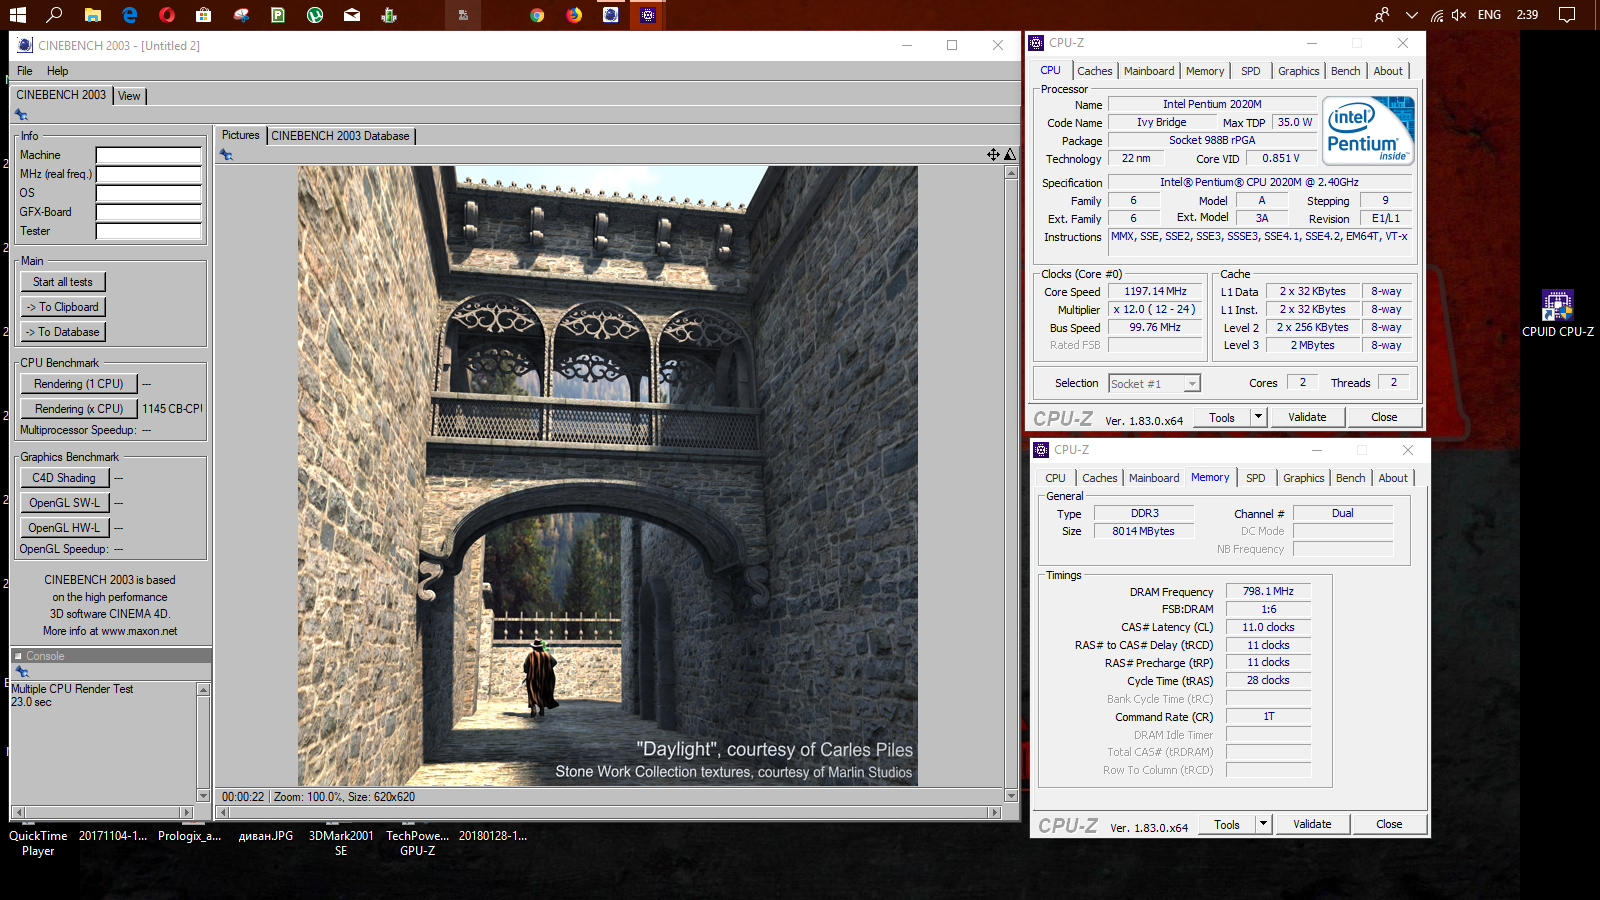The width and height of the screenshot is (1600, 900).
Task: Click Start all tests button
Action: 63,282
